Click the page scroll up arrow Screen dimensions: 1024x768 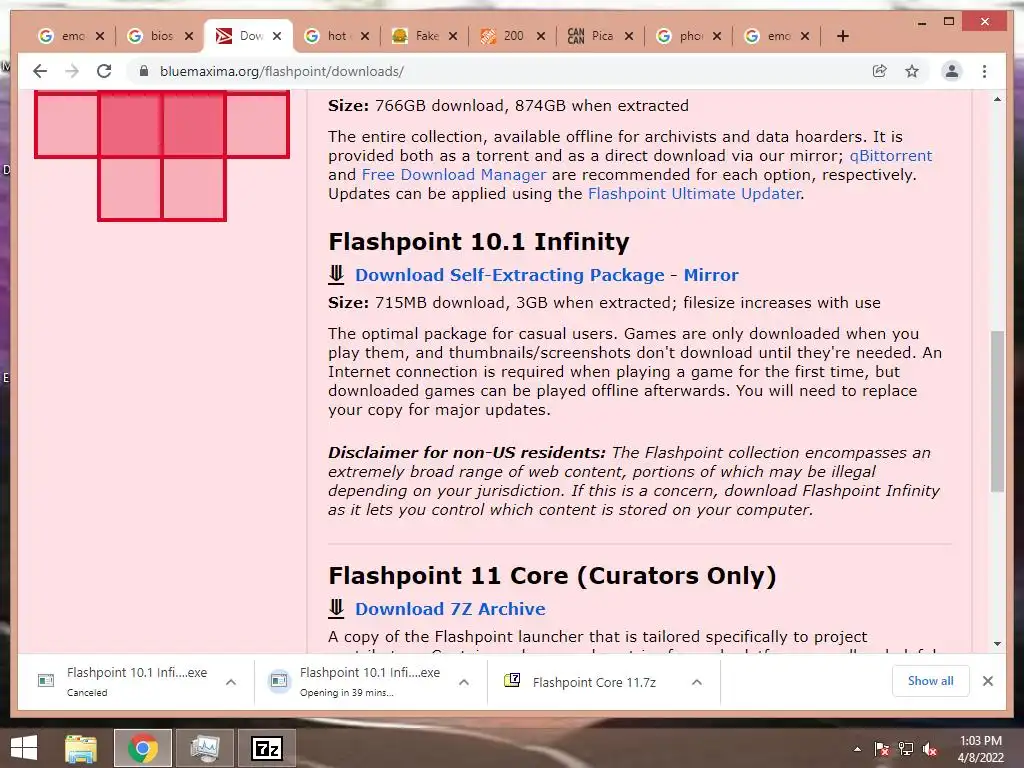point(997,99)
